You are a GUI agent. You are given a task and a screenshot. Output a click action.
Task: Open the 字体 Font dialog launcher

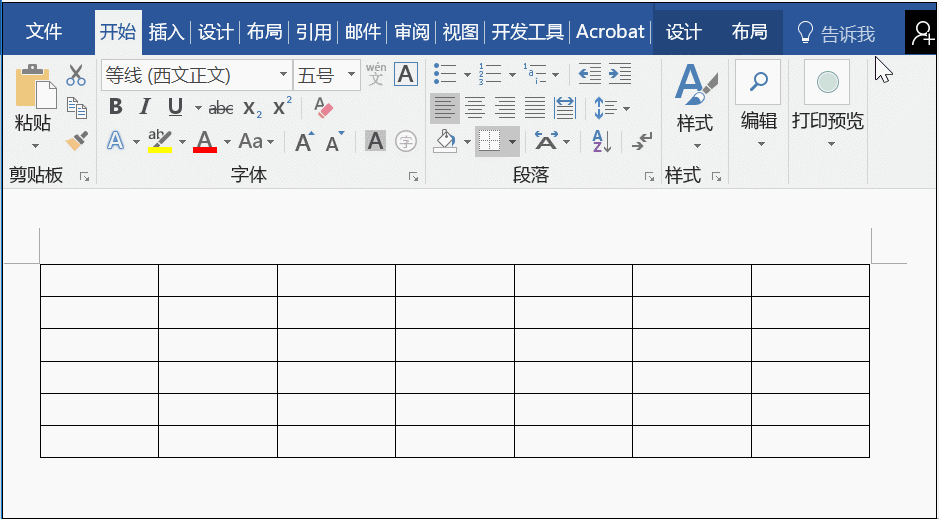(413, 177)
